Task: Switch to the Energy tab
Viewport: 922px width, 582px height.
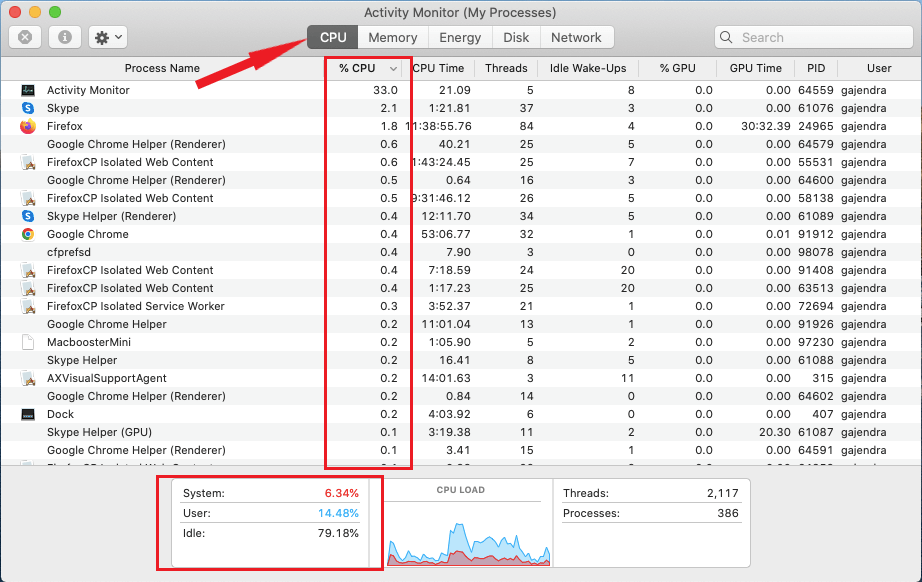Action: click(x=460, y=37)
